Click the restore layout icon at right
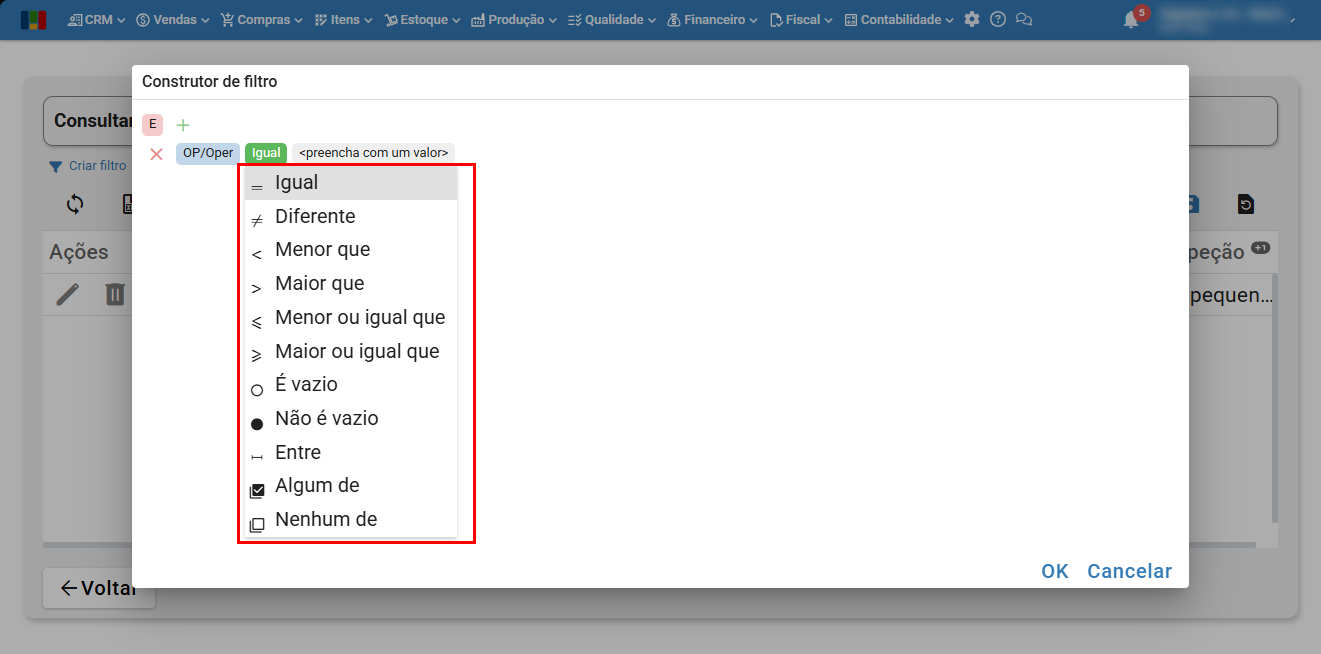This screenshot has height=654, width=1321. [x=1245, y=204]
